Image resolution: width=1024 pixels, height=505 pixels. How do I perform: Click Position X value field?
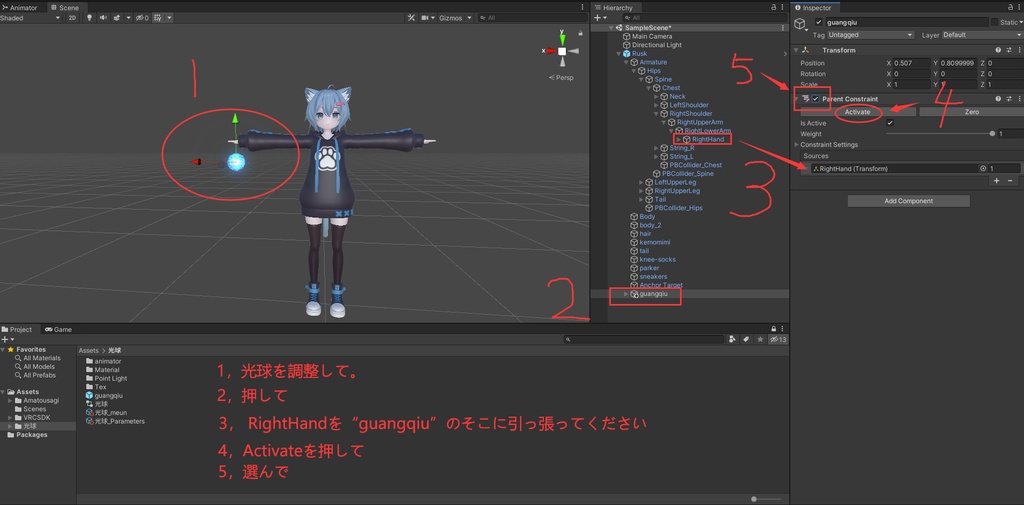[912, 63]
